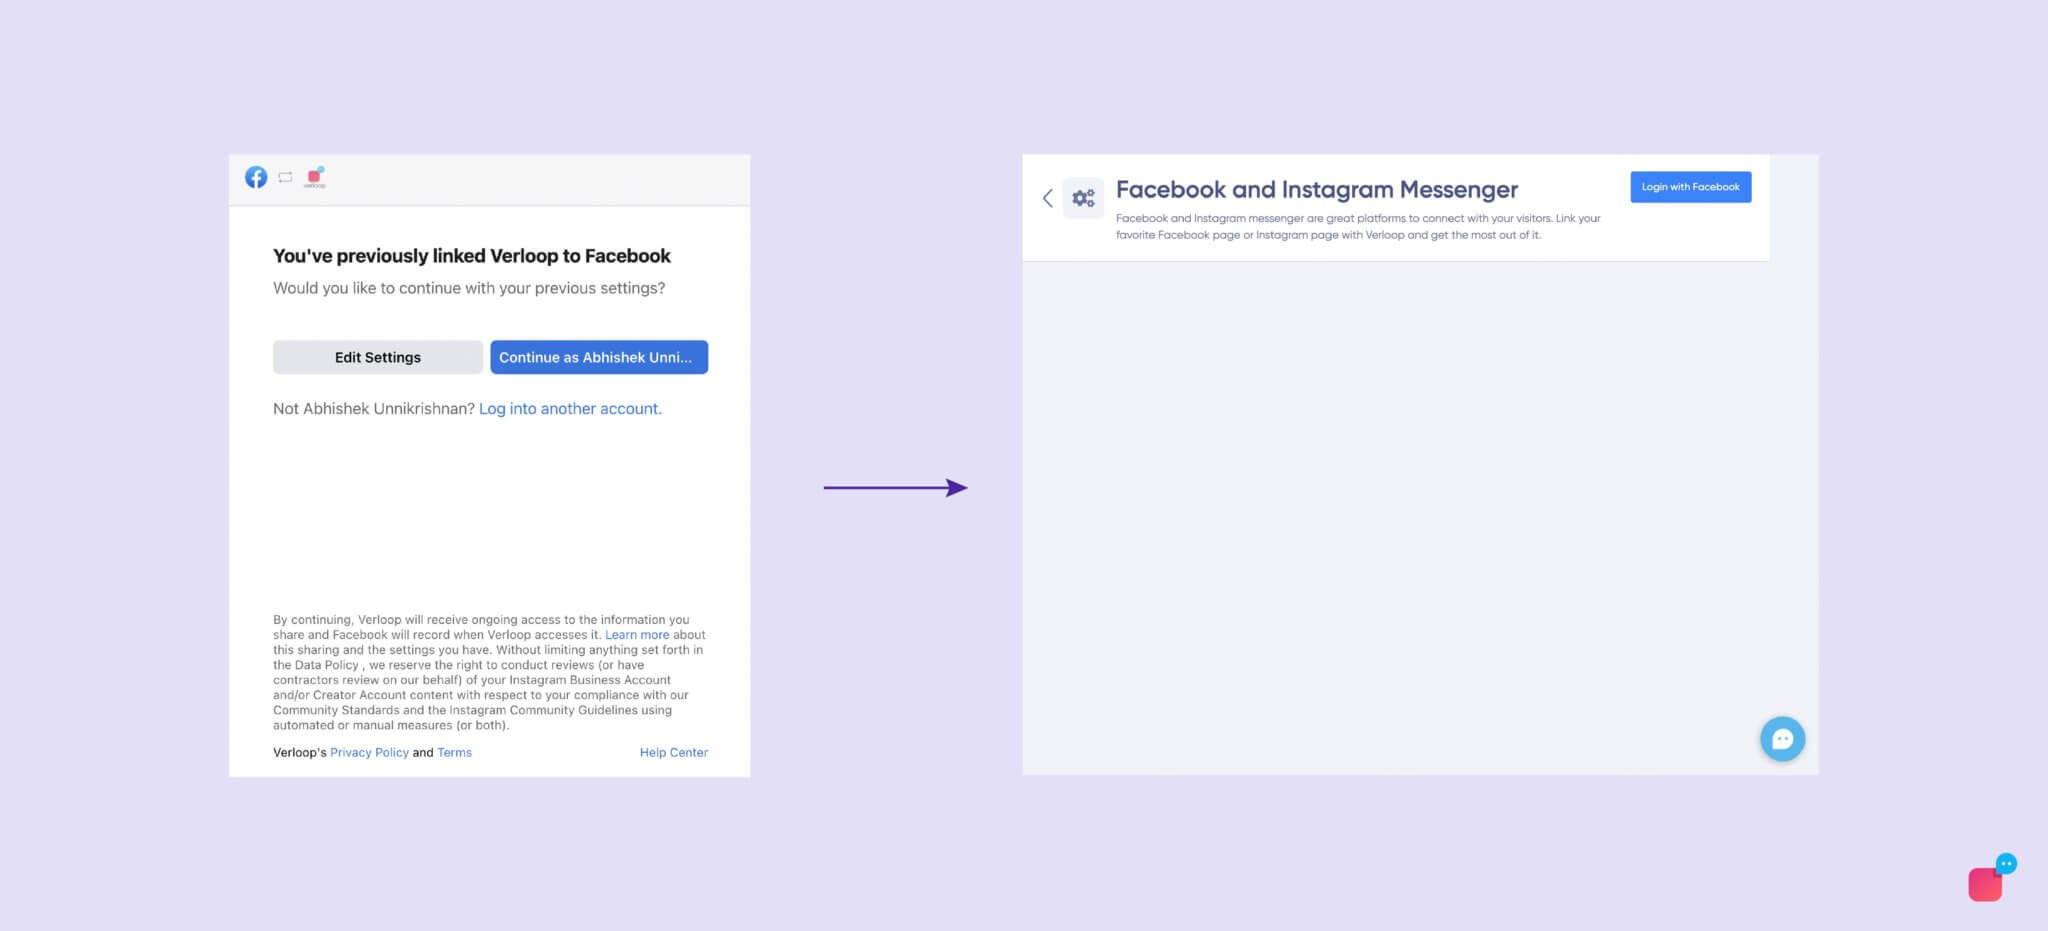The image size is (2048, 931).
Task: Visit the Help Center
Action: pos(673,752)
